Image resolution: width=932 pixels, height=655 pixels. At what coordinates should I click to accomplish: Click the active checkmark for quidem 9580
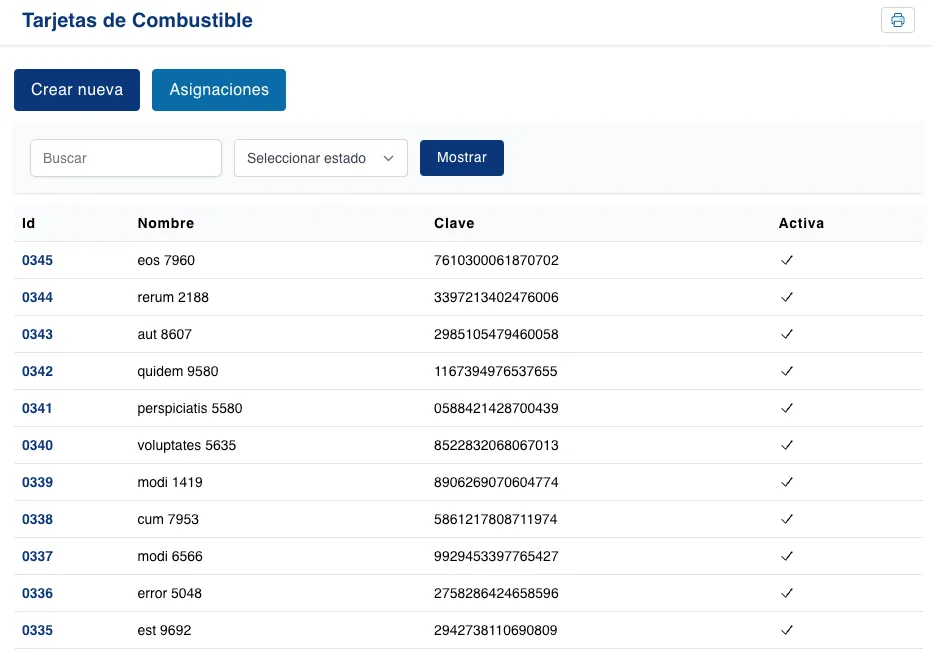tap(787, 371)
